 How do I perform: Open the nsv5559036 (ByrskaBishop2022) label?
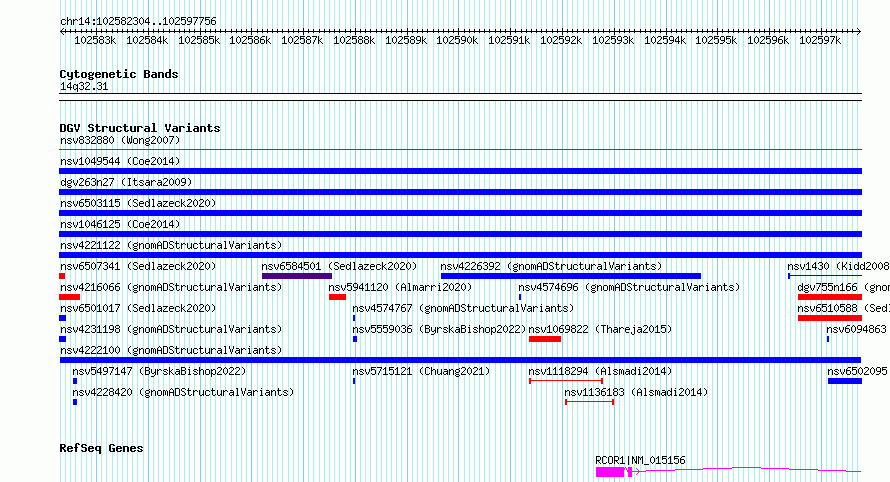[439, 329]
